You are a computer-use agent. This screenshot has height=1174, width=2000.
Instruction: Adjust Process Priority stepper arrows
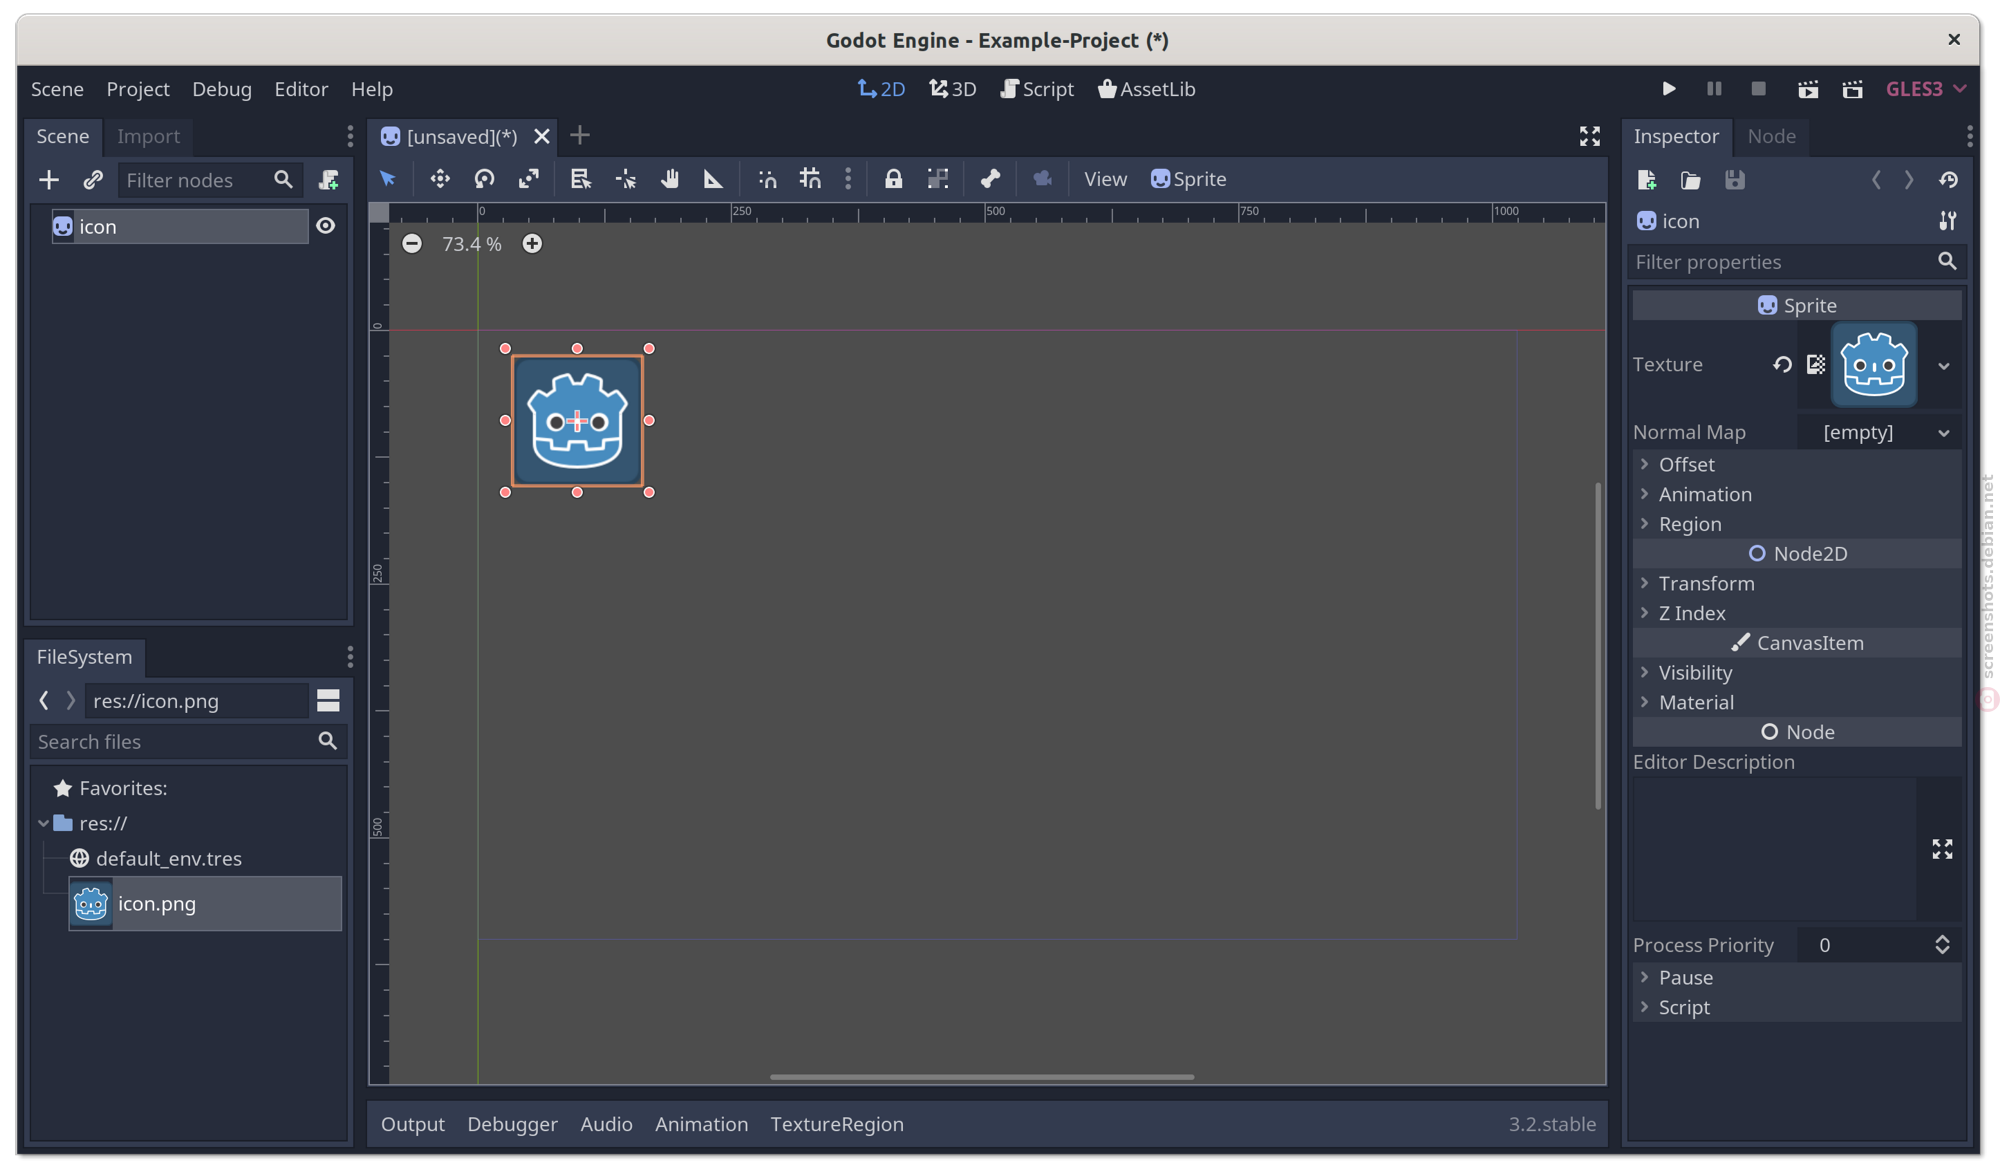pos(1942,945)
